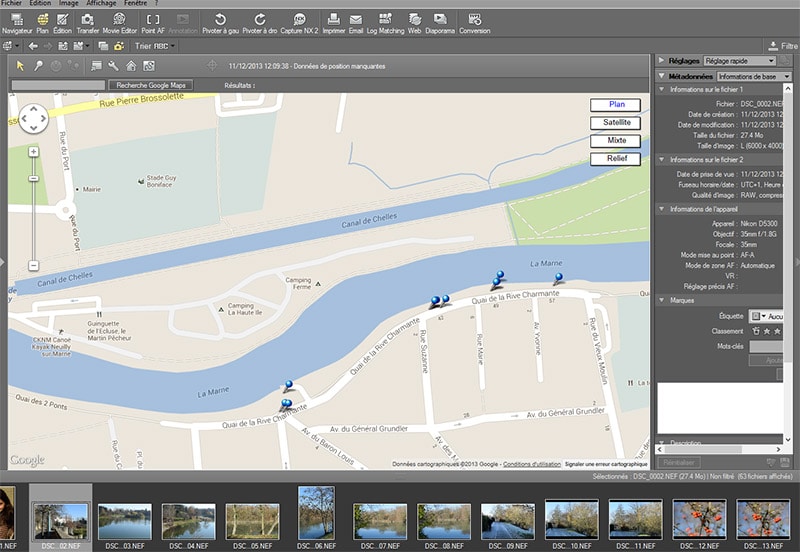The image size is (800, 552).
Task: Go back with the left arrow
Action: (33, 46)
